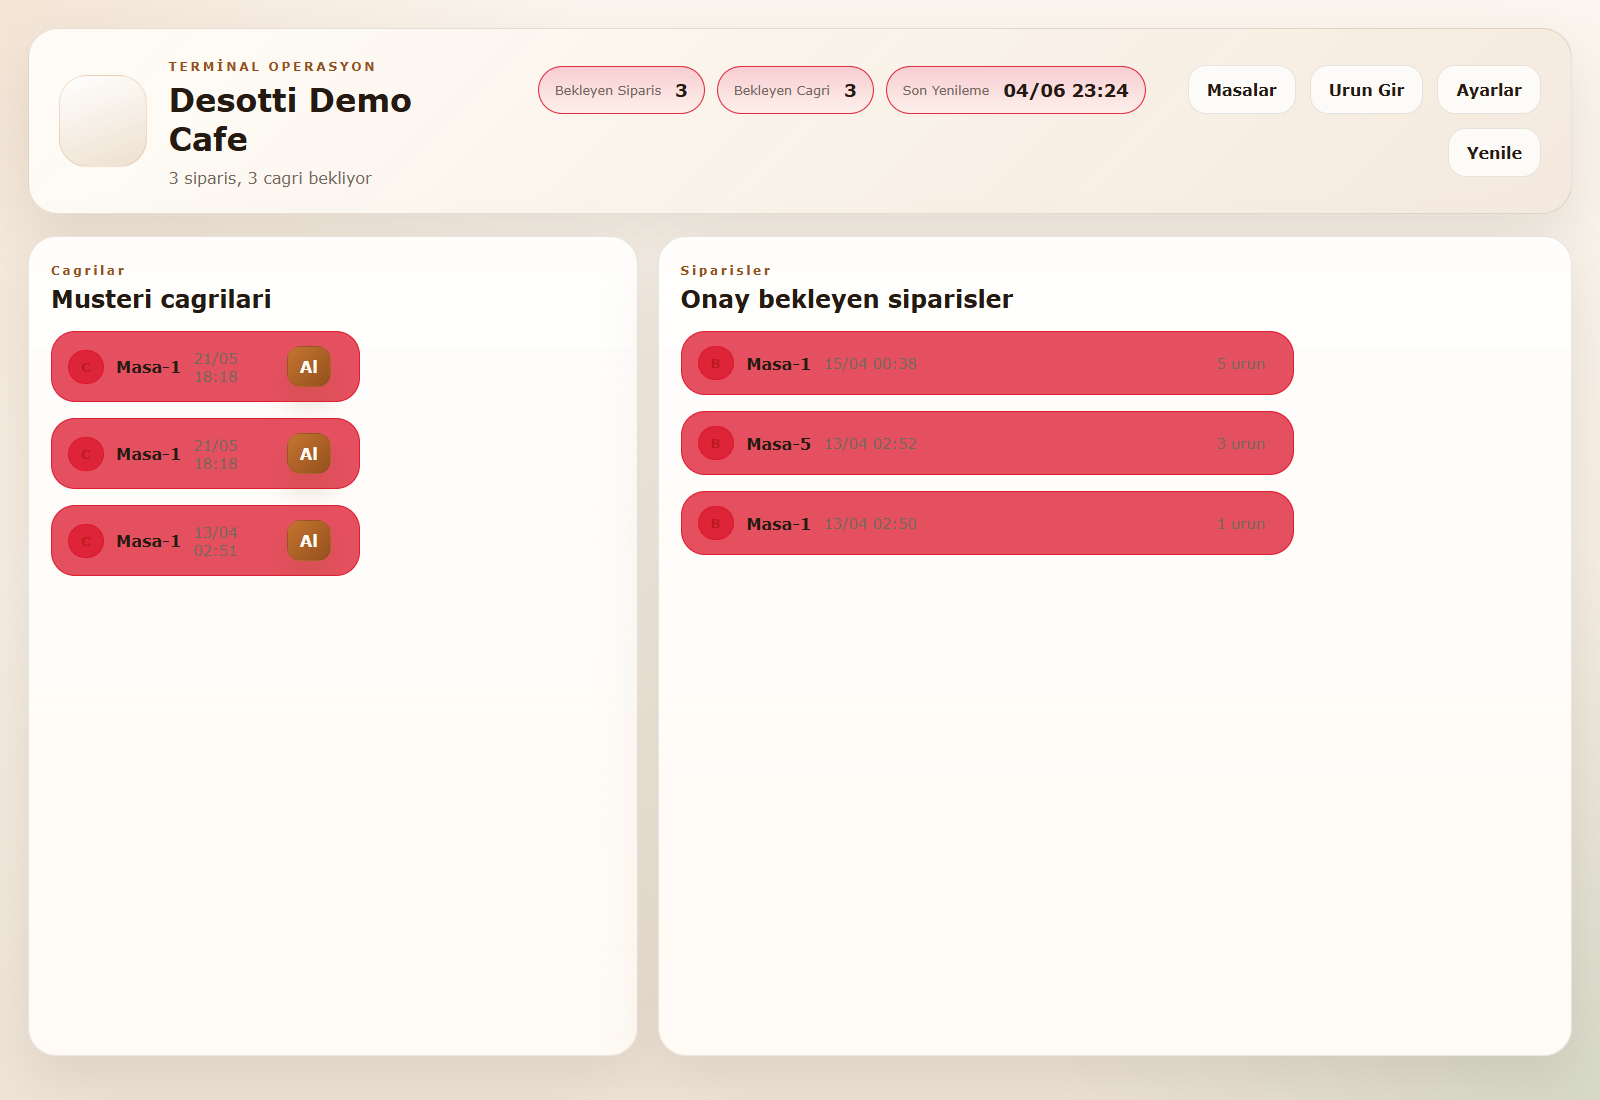Open the Masa-1 order with 1 urun
Image resolution: width=1600 pixels, height=1100 pixels.
click(987, 524)
